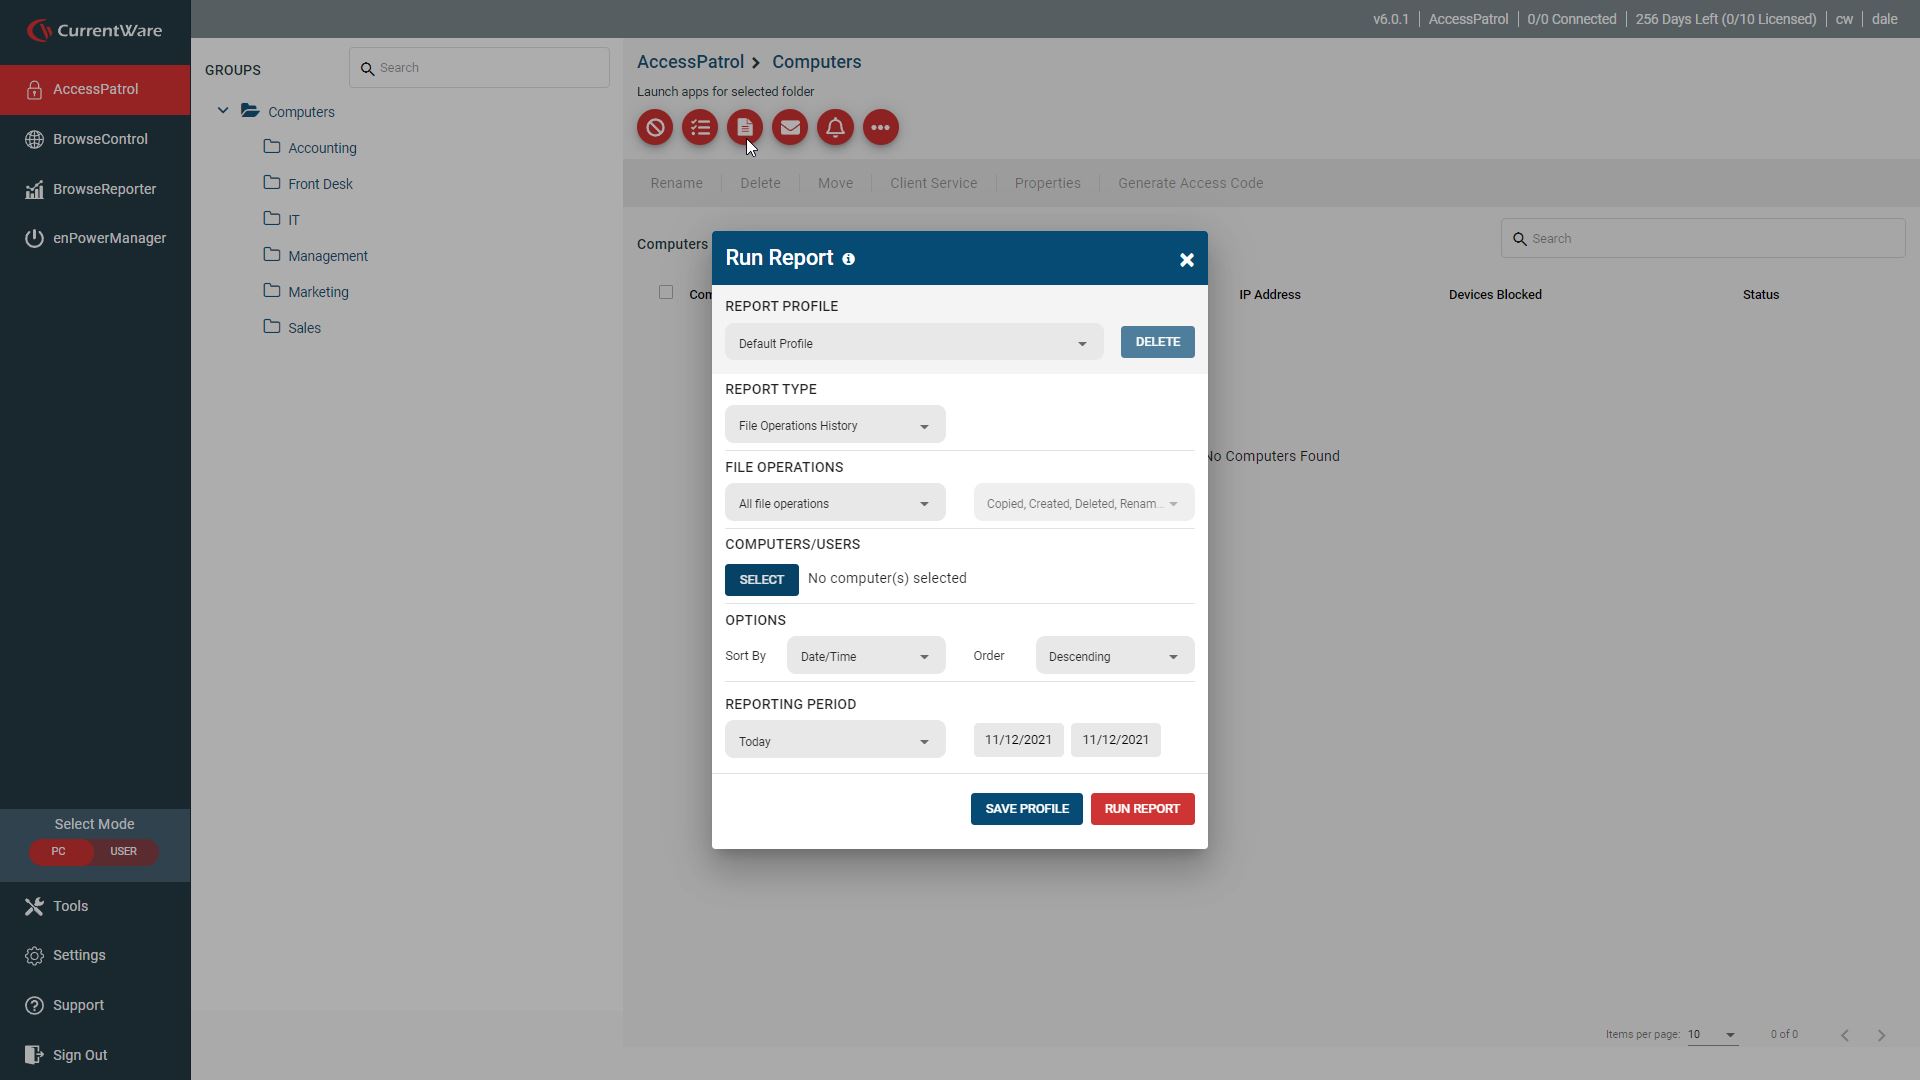The width and height of the screenshot is (1920, 1080).
Task: Open the Report Type dropdown
Action: coord(835,424)
